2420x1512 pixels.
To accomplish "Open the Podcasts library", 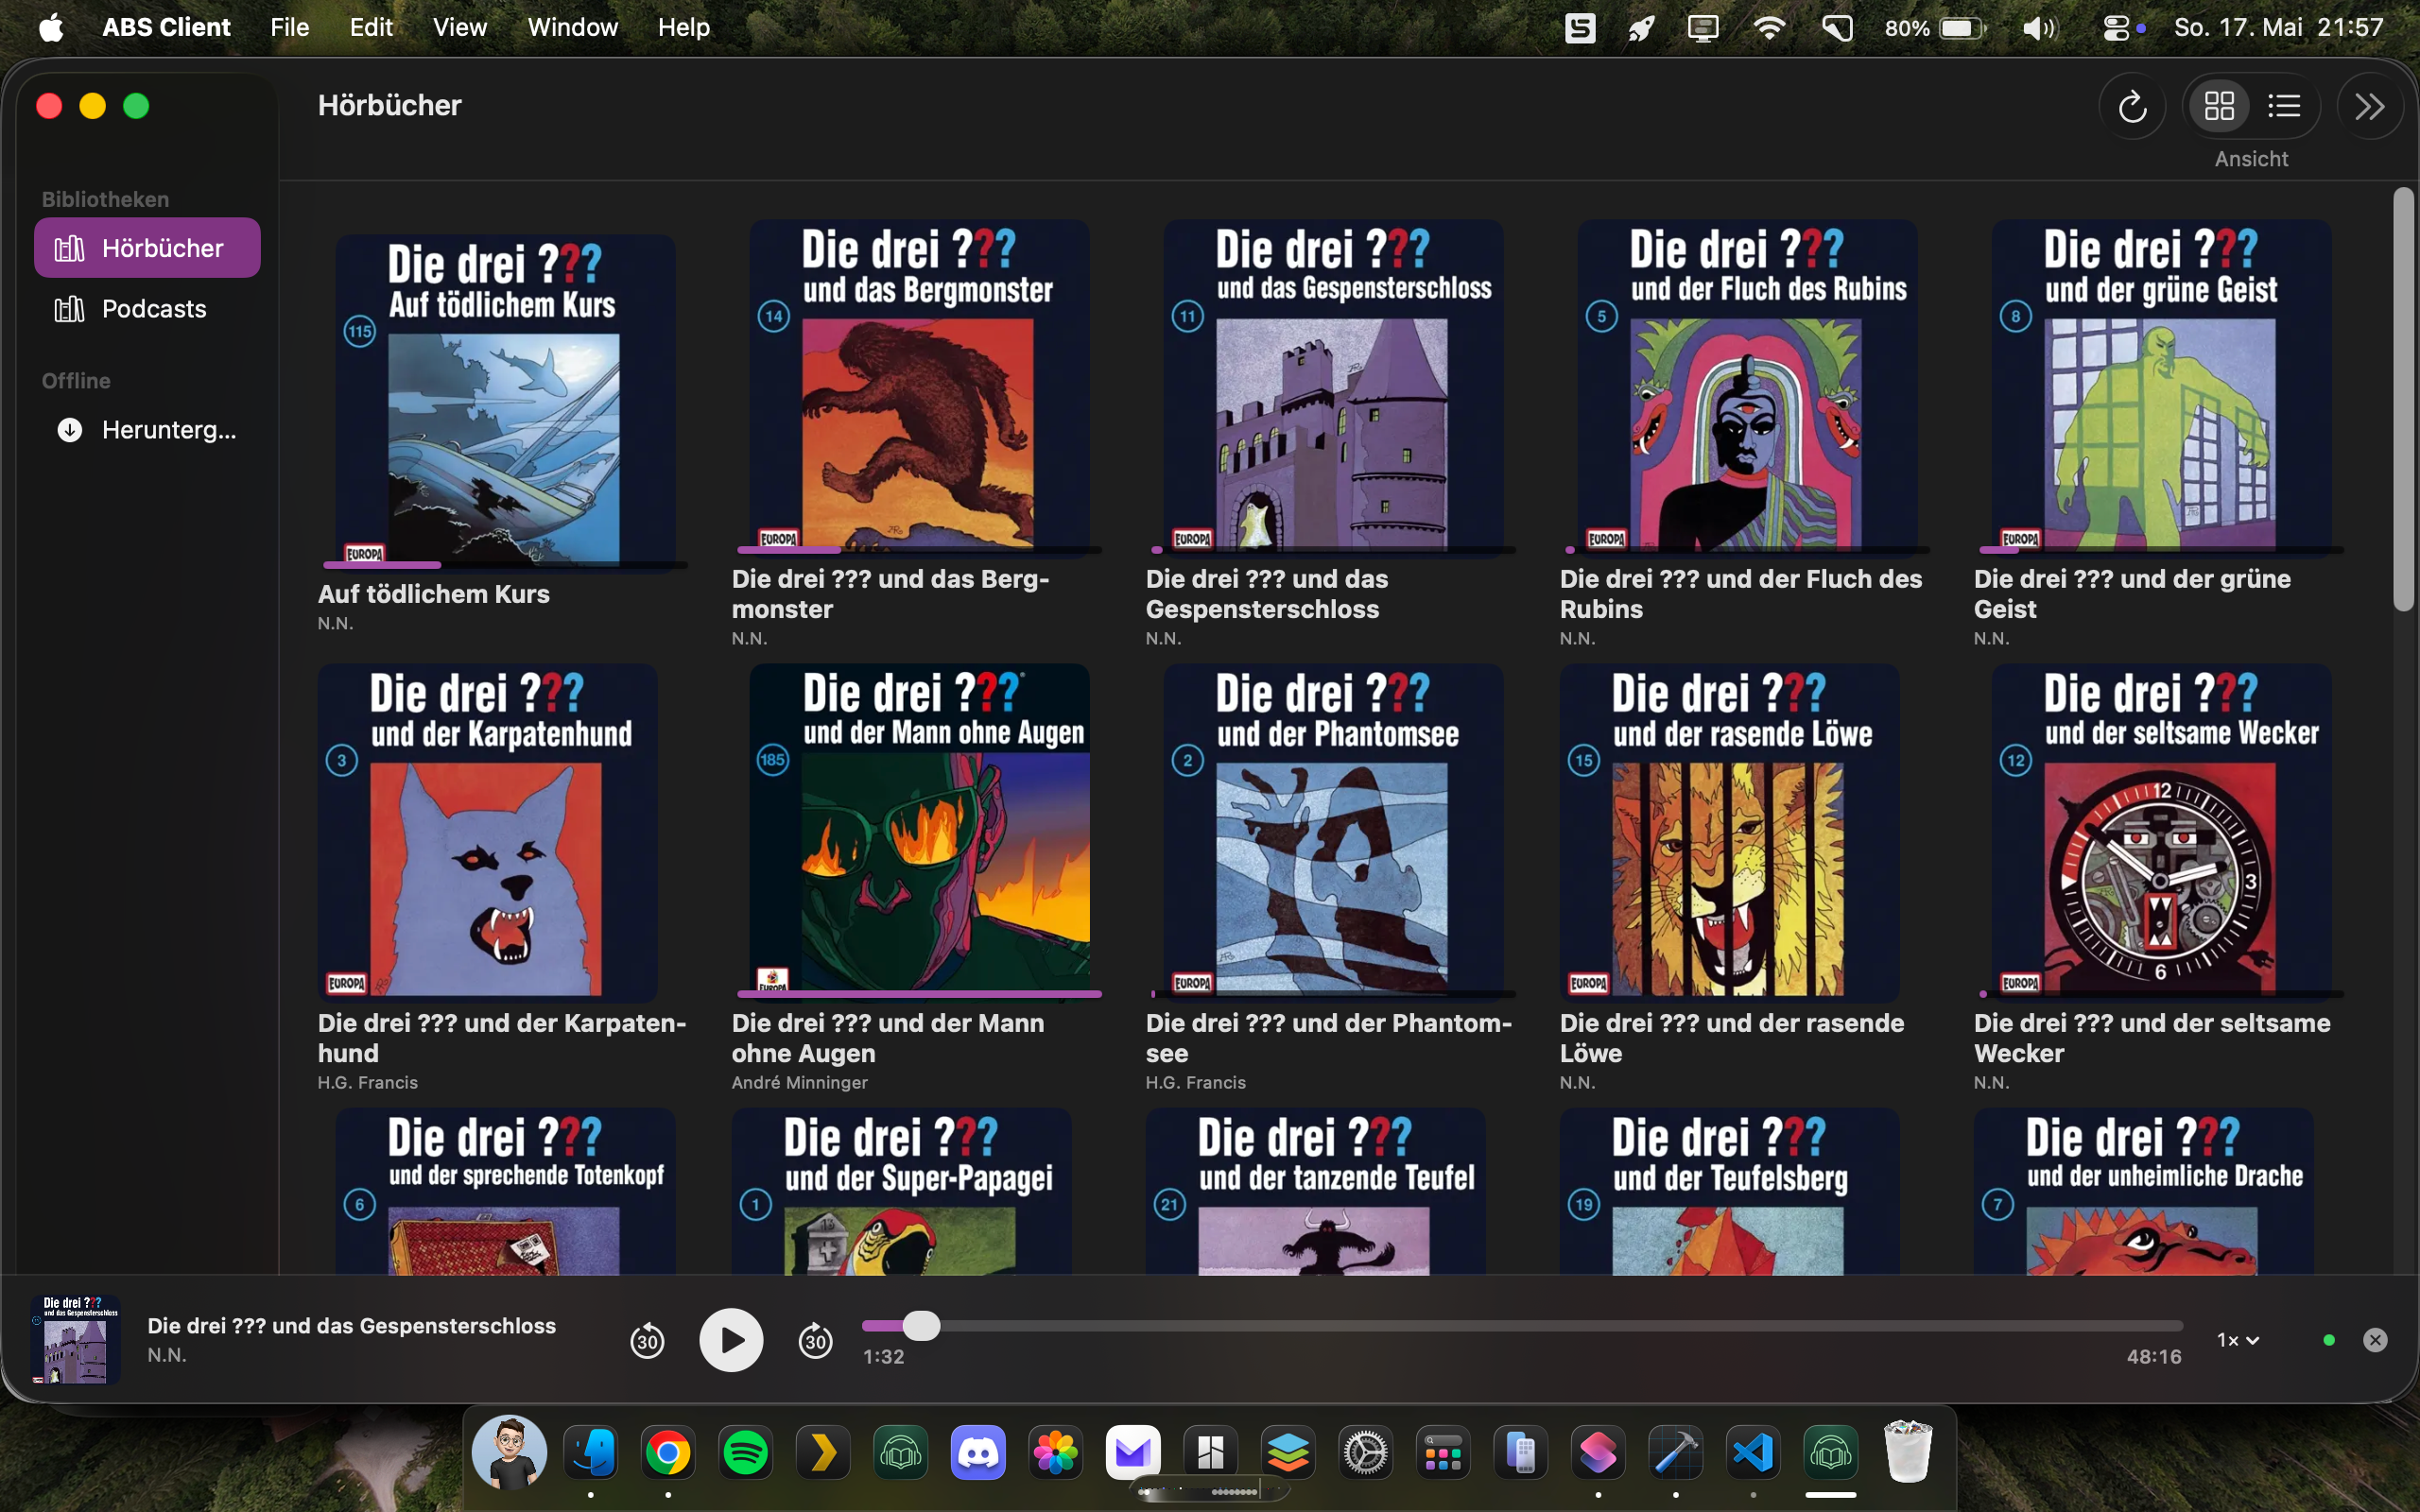I will (147, 309).
